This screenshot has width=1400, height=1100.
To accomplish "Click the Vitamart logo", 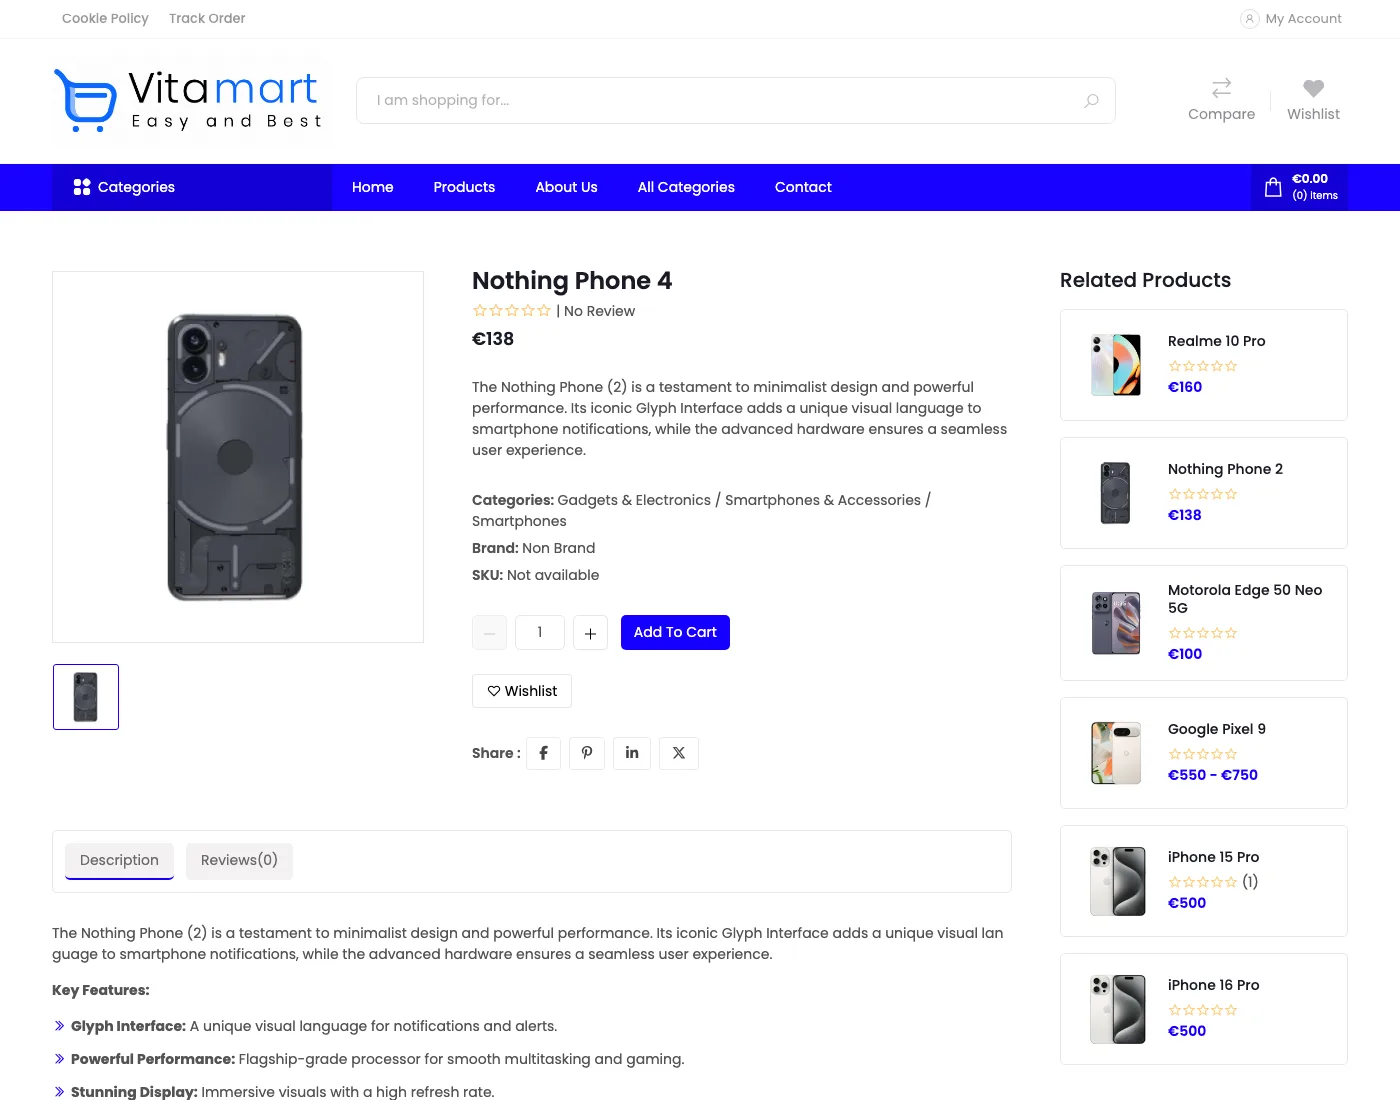I will (x=188, y=100).
